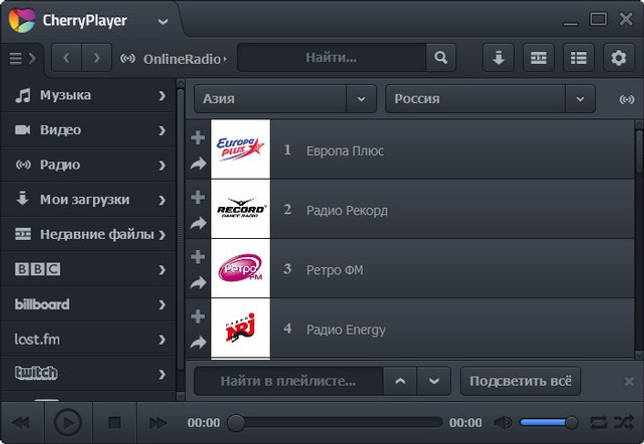Open the Видео section
Viewport: 644px width, 444px height.
[88, 130]
